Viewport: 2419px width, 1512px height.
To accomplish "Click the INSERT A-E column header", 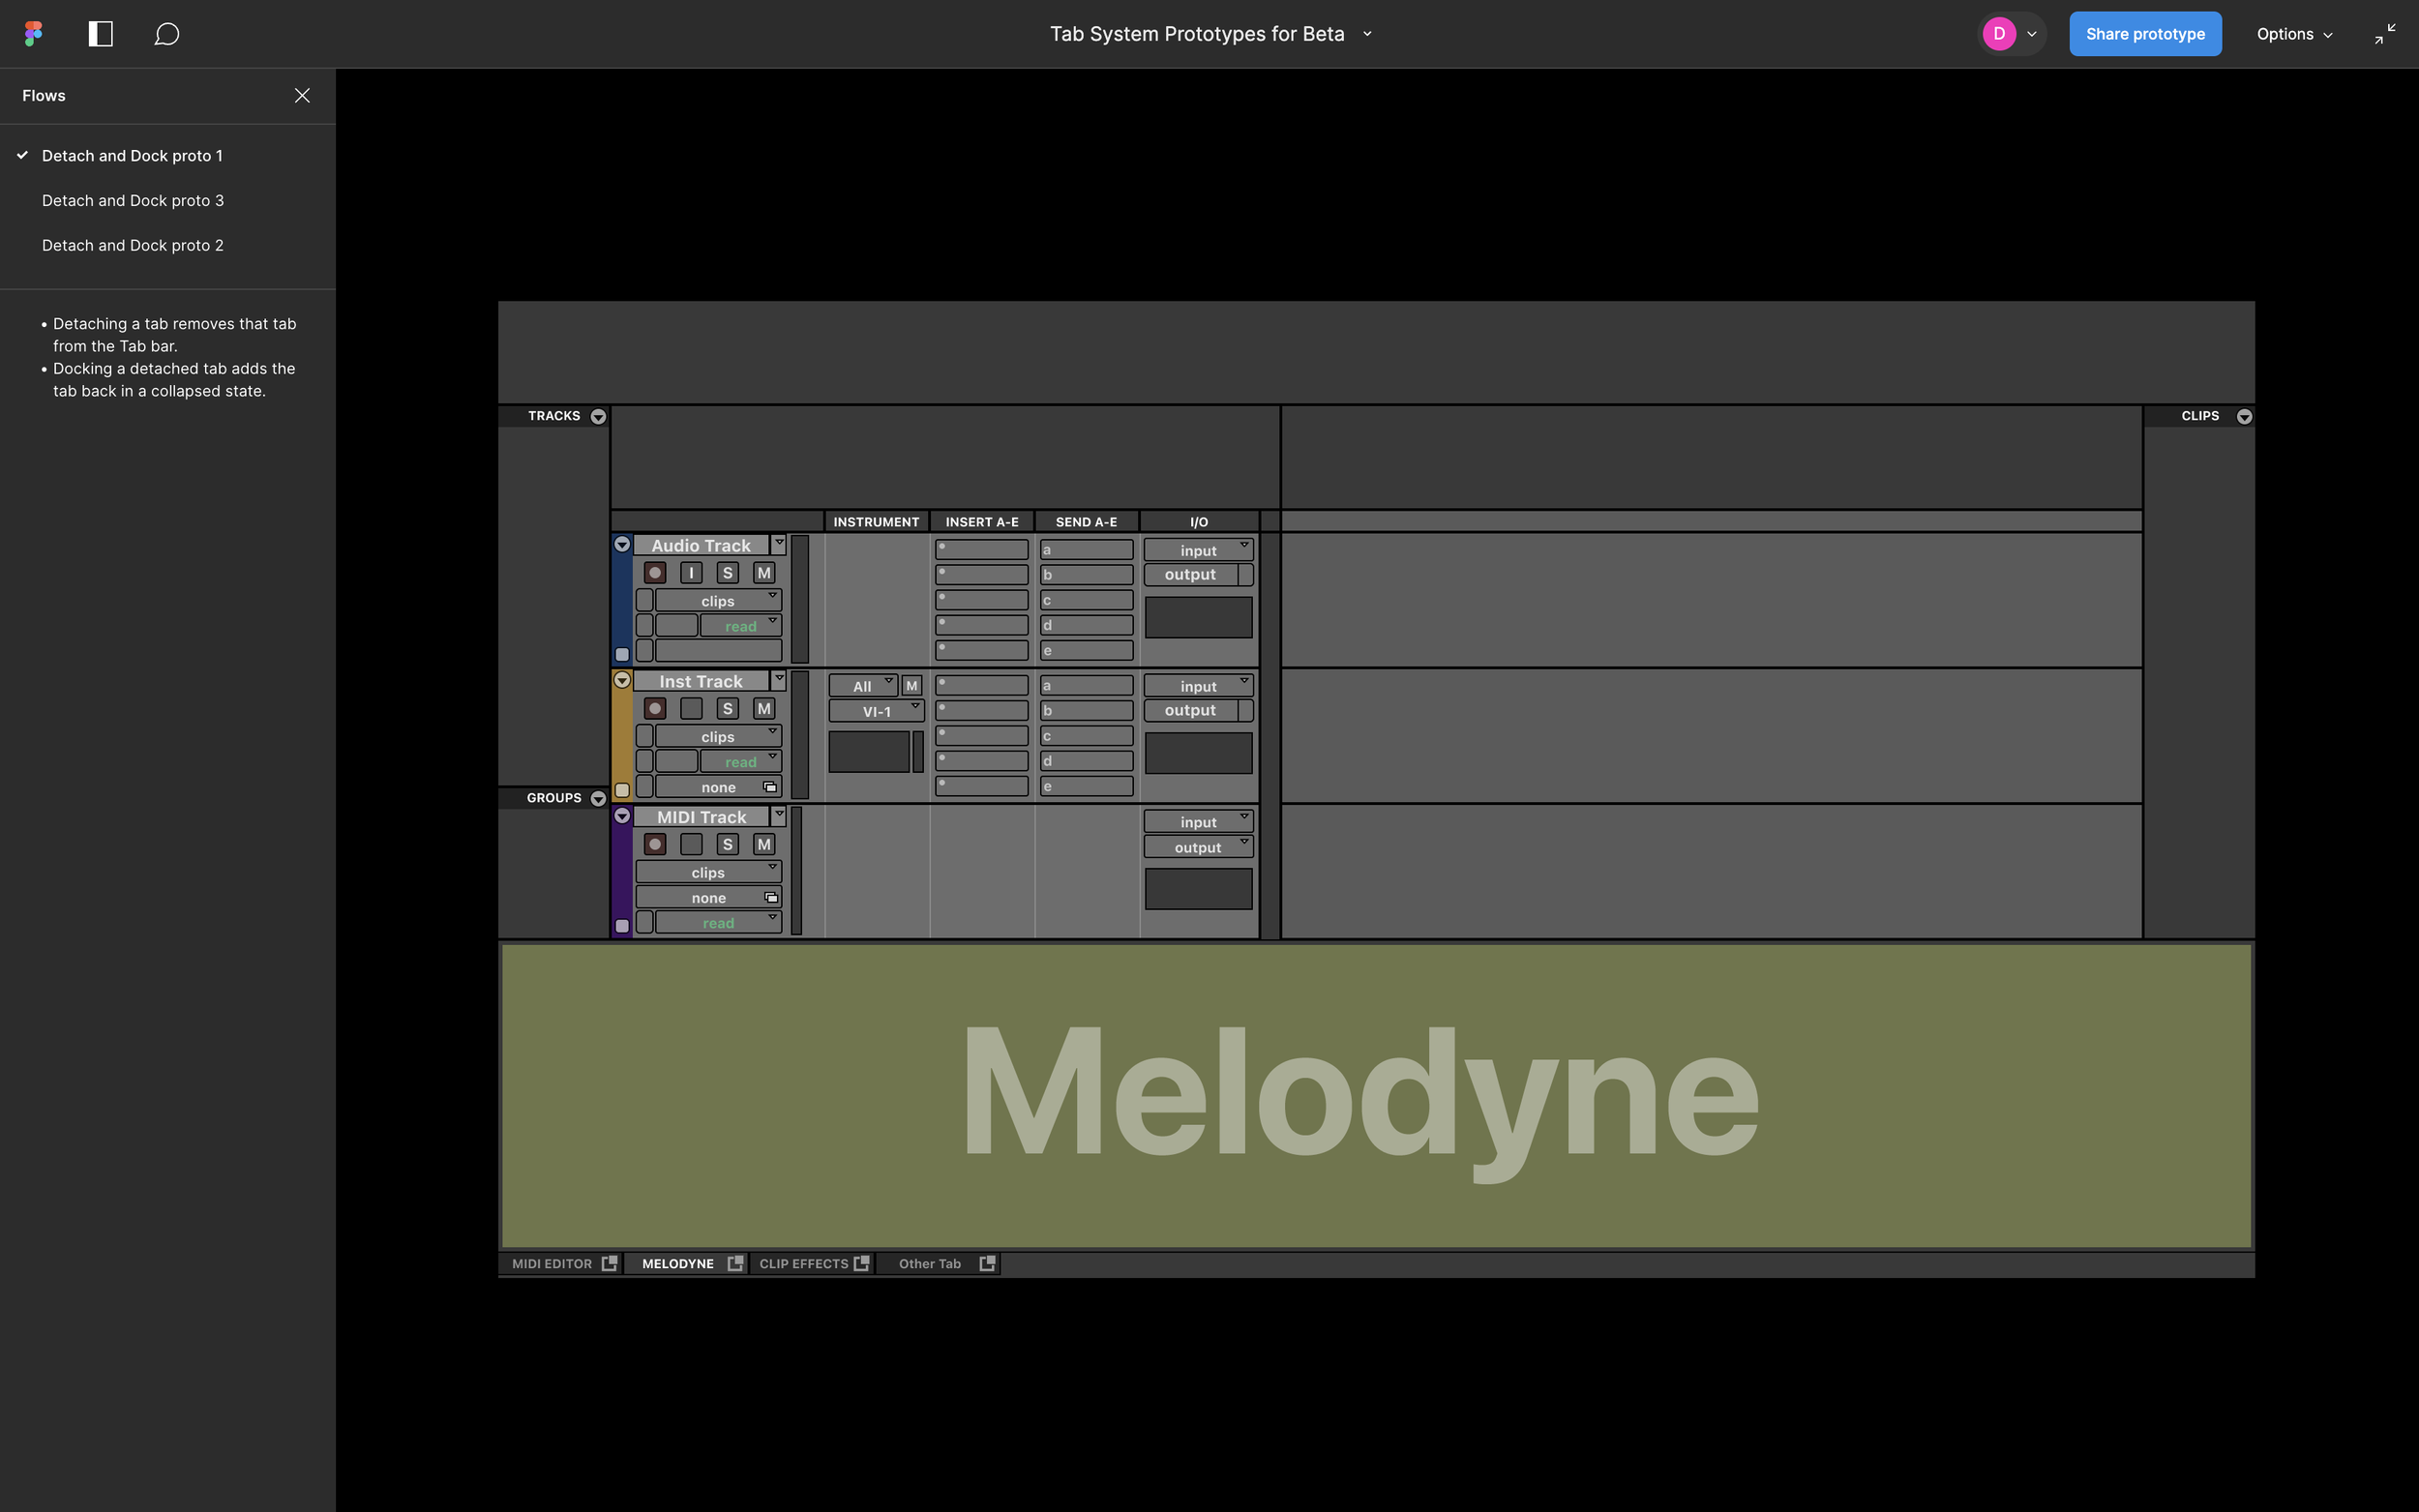I will [x=982, y=522].
